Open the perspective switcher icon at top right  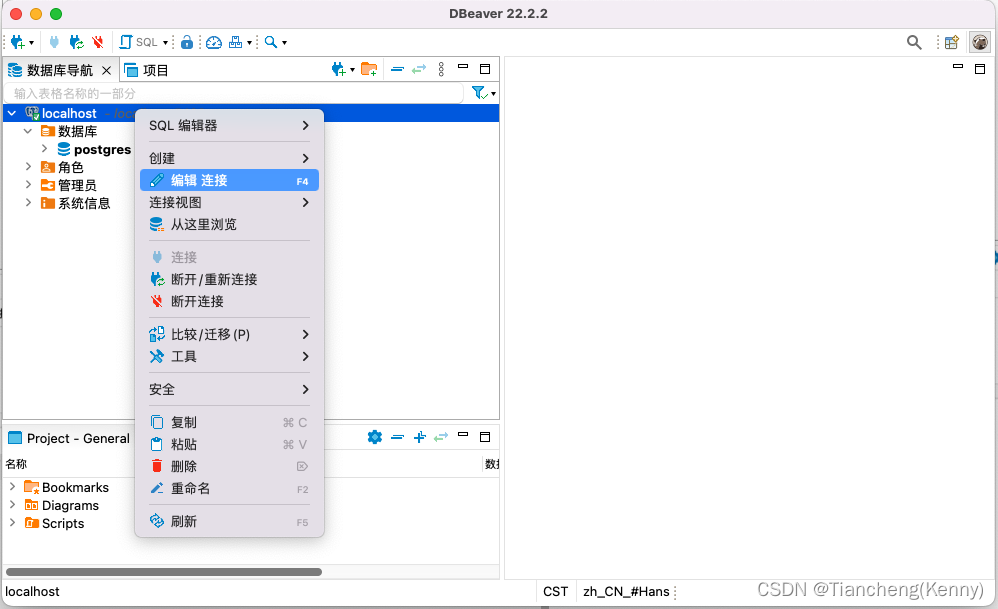pos(952,42)
